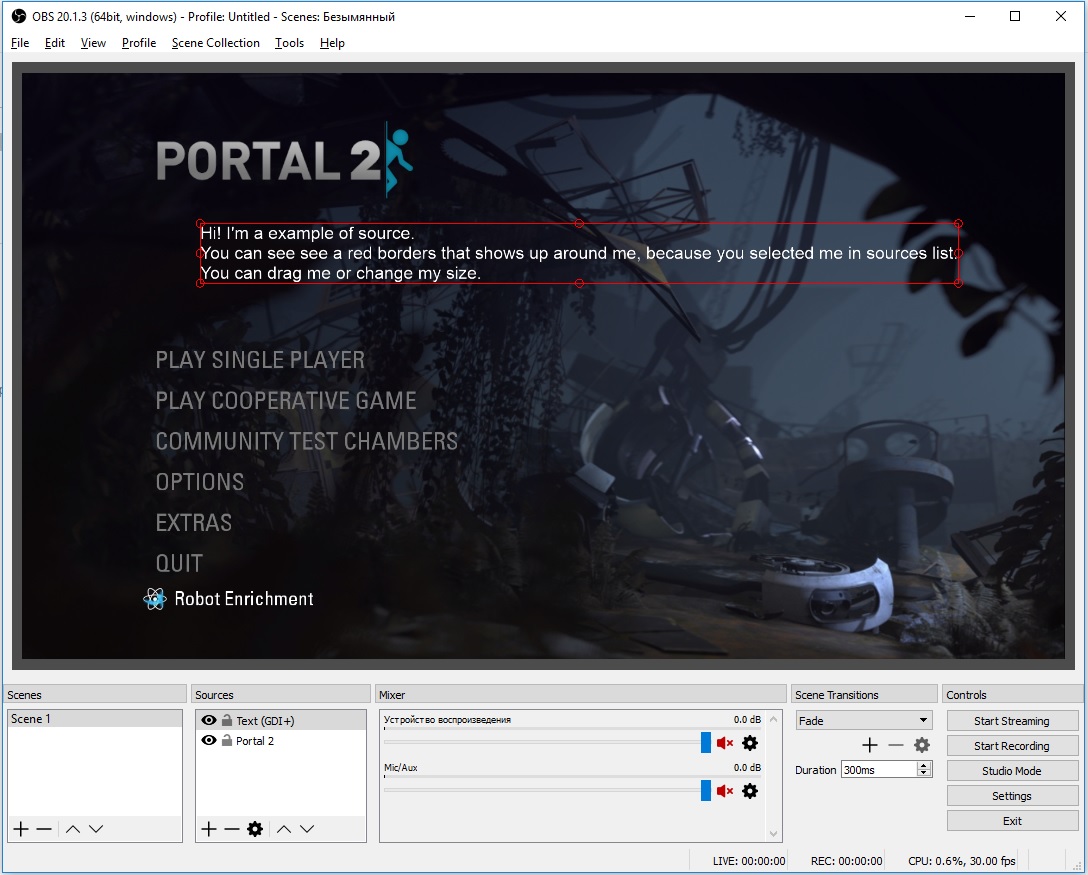Toggle visibility of Portal 2 source
The image size is (1088, 875).
pyautogui.click(x=209, y=741)
